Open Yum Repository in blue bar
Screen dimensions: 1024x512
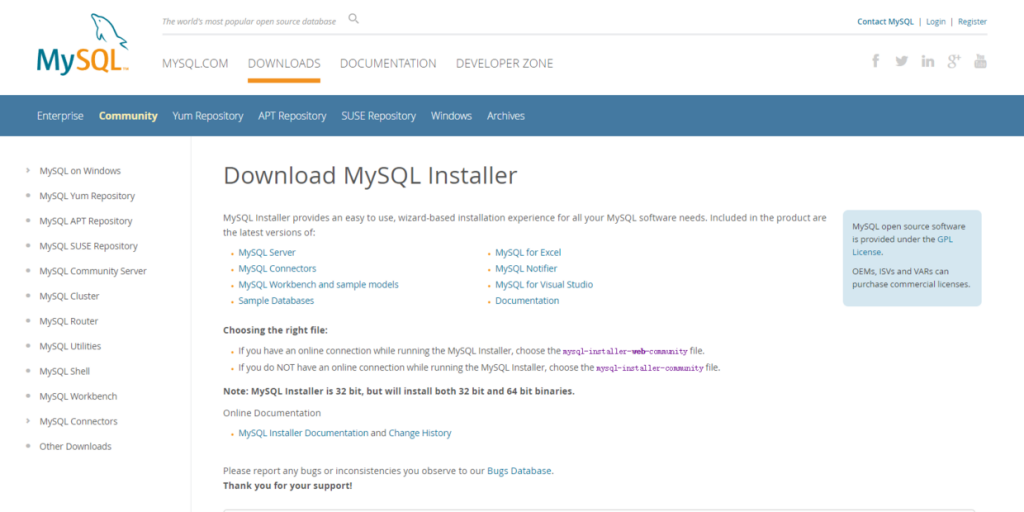coord(208,116)
